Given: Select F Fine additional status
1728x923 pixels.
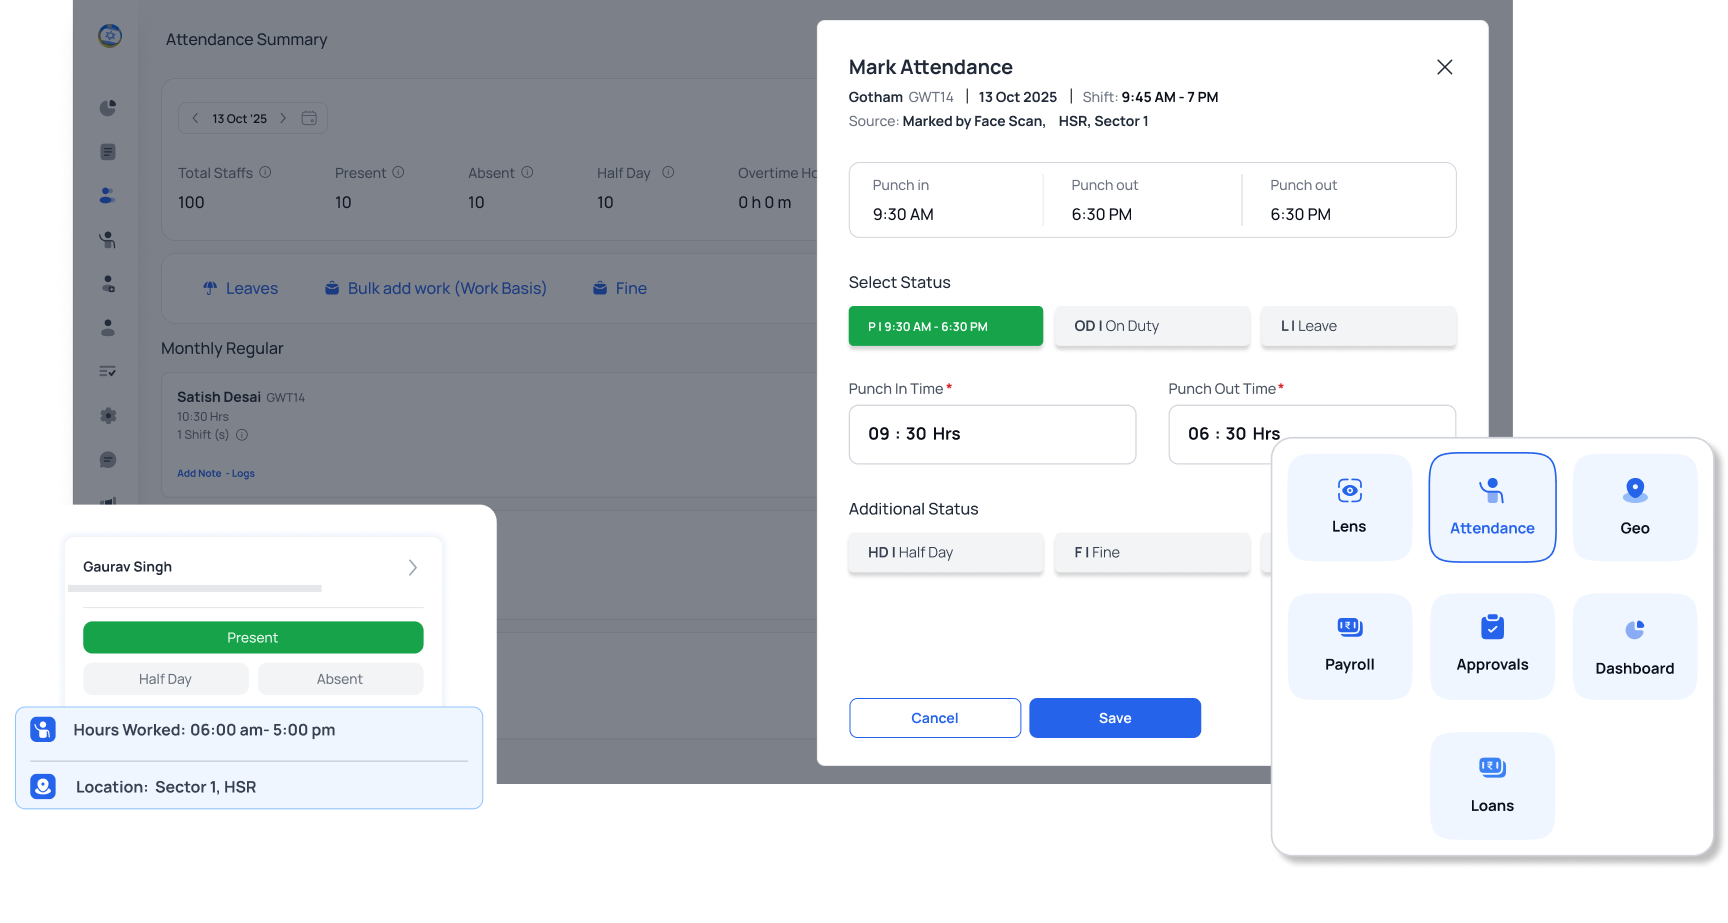Looking at the screenshot, I should coord(1152,552).
